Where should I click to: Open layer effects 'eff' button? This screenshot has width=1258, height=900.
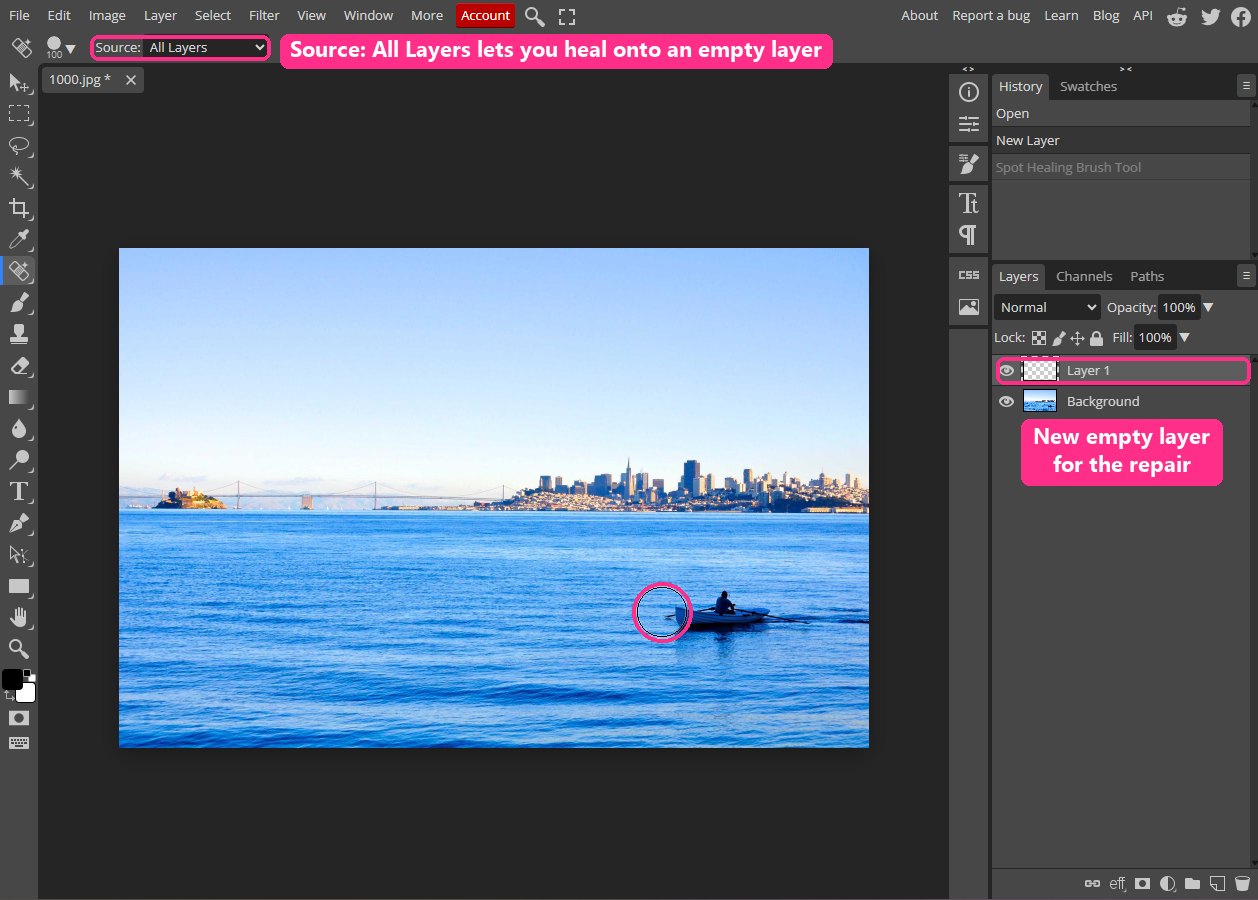click(1117, 884)
